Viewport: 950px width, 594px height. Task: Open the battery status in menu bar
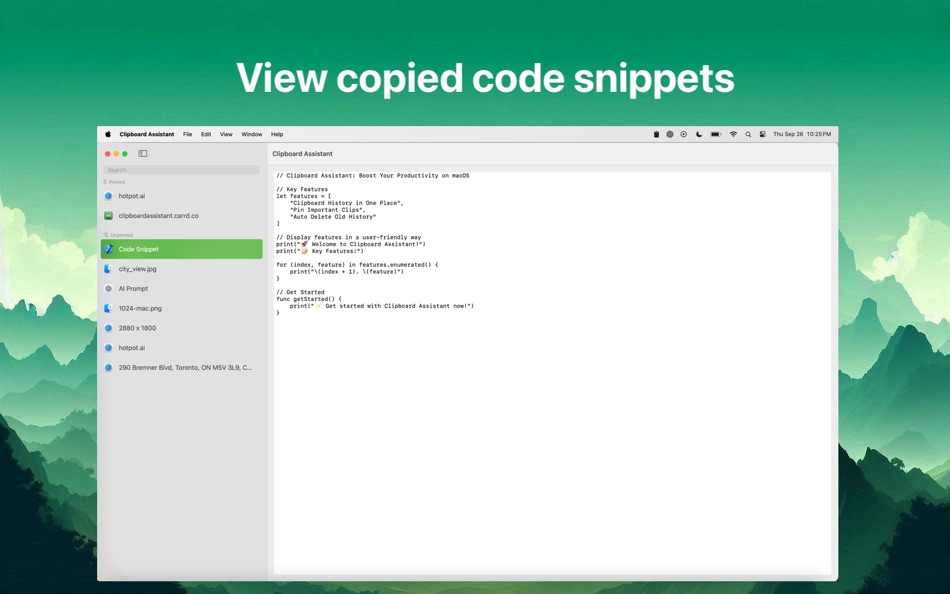pyautogui.click(x=716, y=135)
